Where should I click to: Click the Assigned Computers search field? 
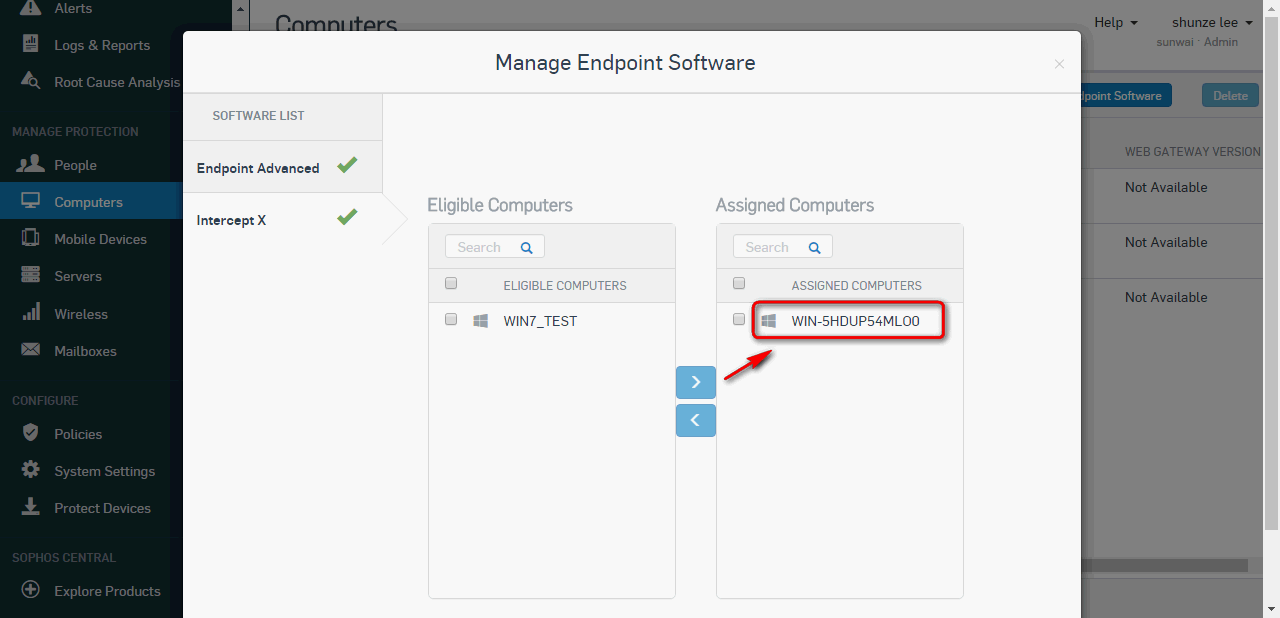(x=782, y=247)
